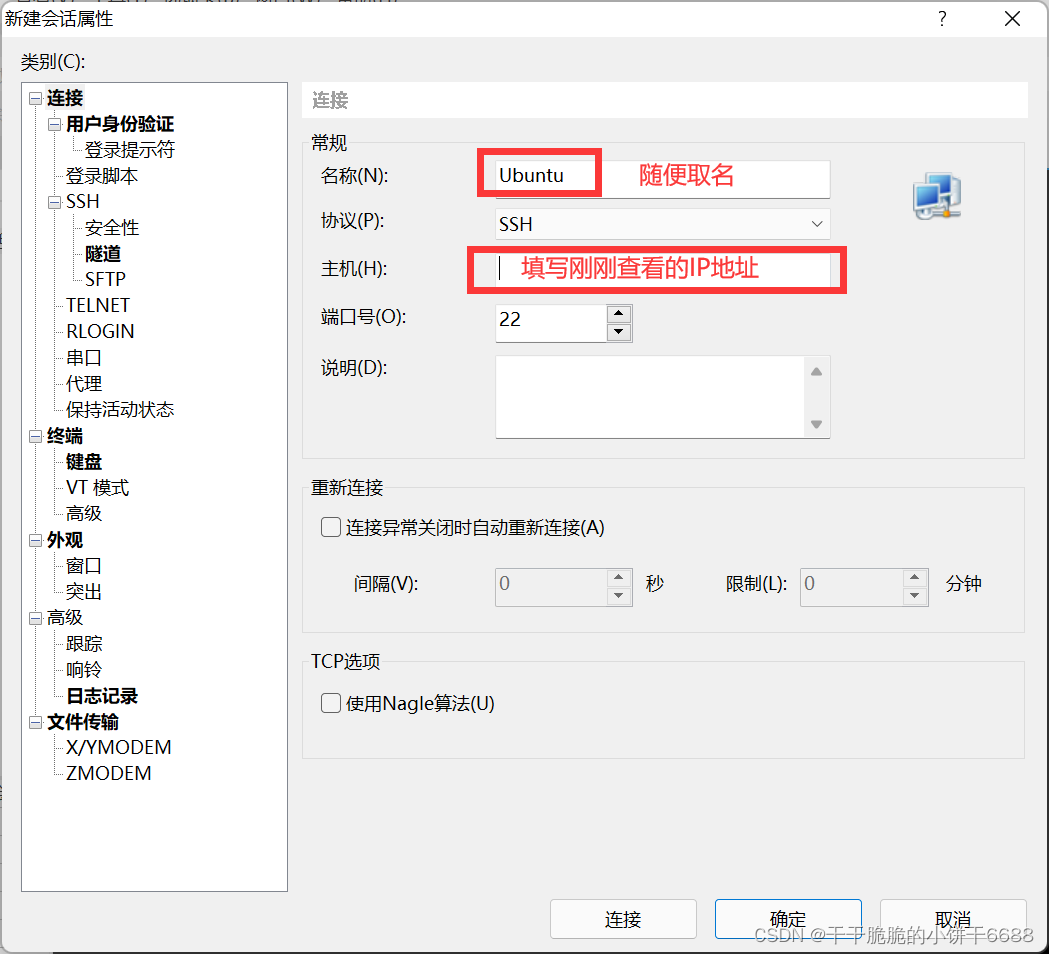The image size is (1049, 954).
Task: Select 高级 under 终端
Action: point(84,514)
